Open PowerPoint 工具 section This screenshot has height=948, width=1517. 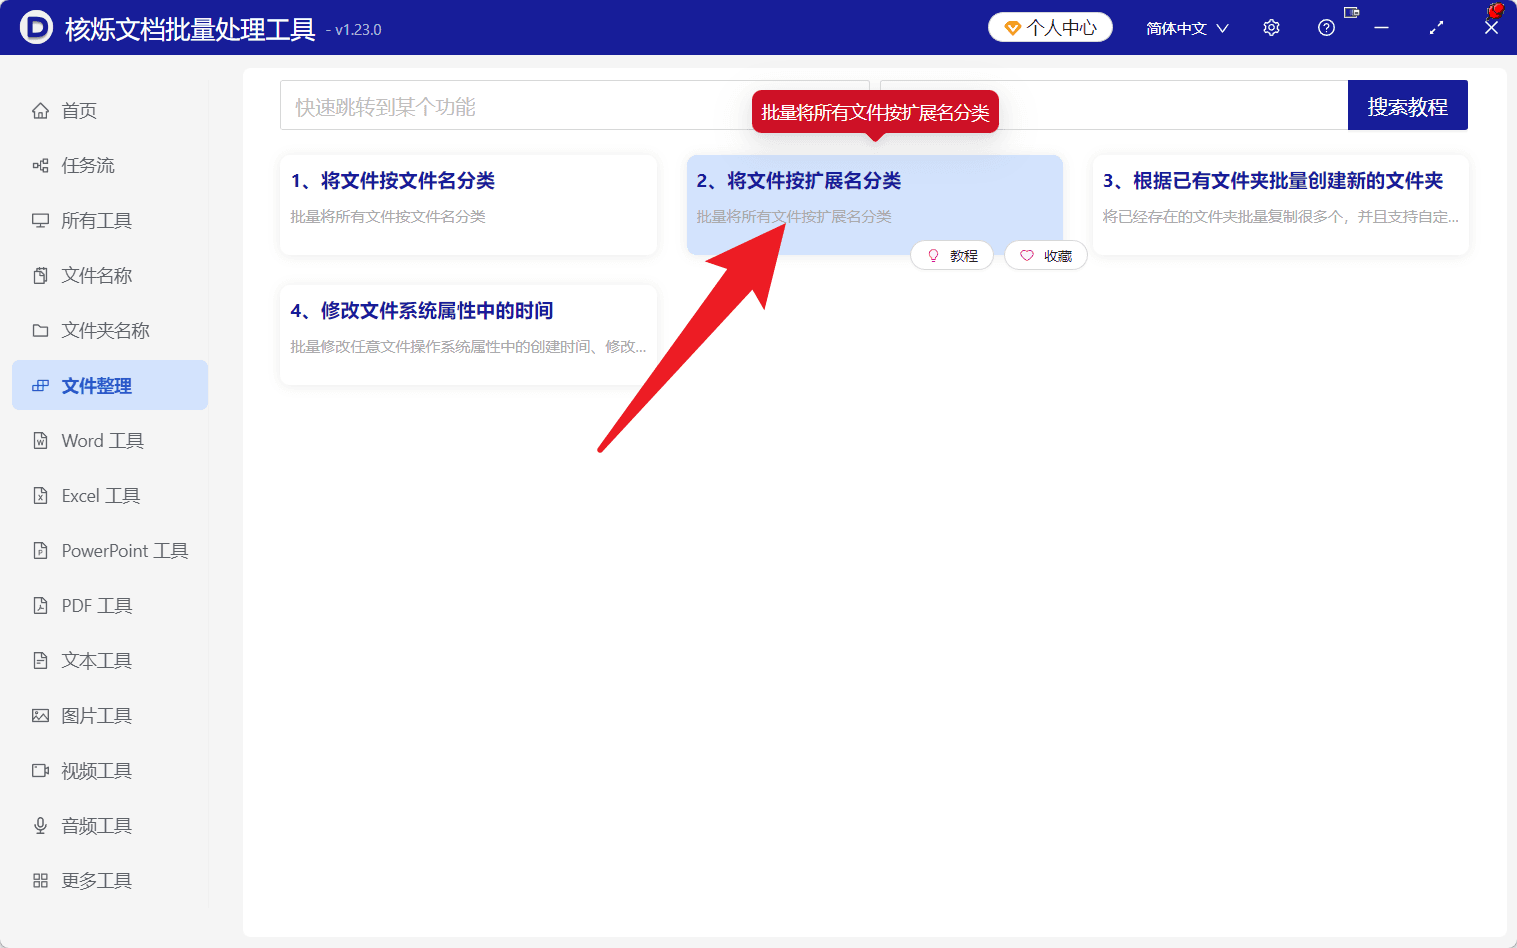click(110, 551)
